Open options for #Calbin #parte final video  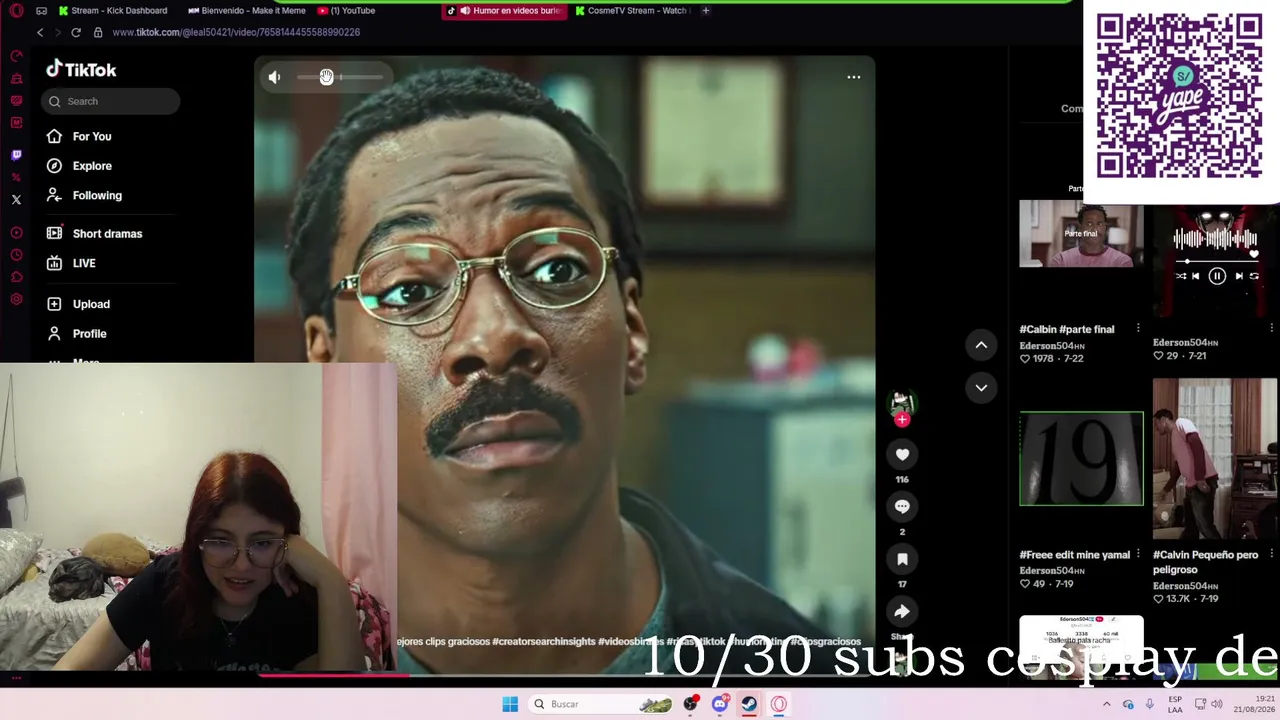(1137, 328)
